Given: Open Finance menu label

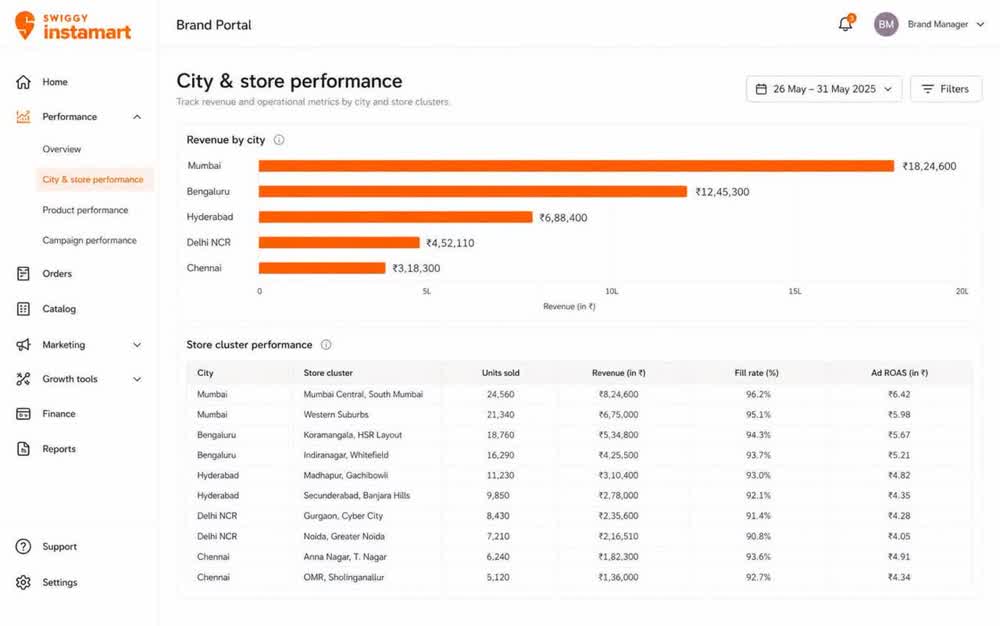Looking at the screenshot, I should [59, 414].
